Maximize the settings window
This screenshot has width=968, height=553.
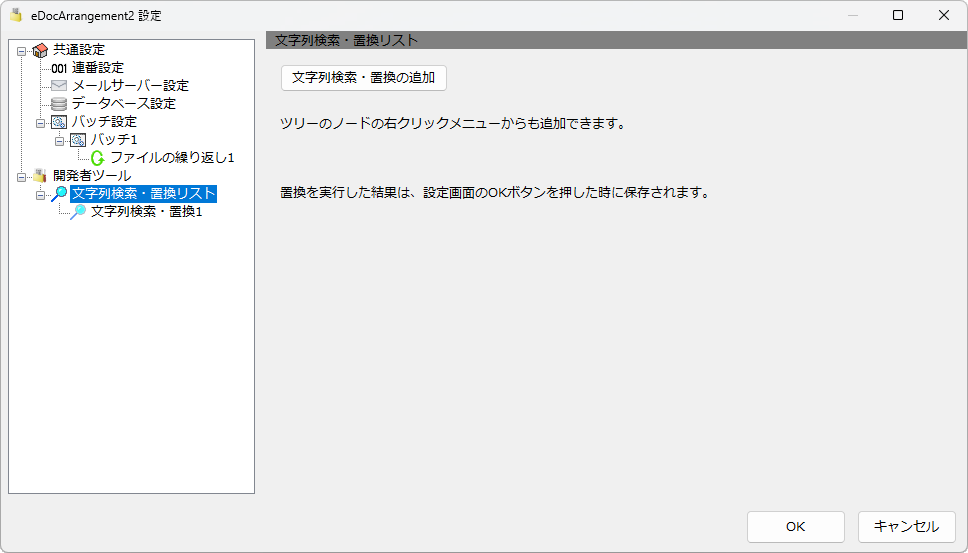(x=898, y=15)
